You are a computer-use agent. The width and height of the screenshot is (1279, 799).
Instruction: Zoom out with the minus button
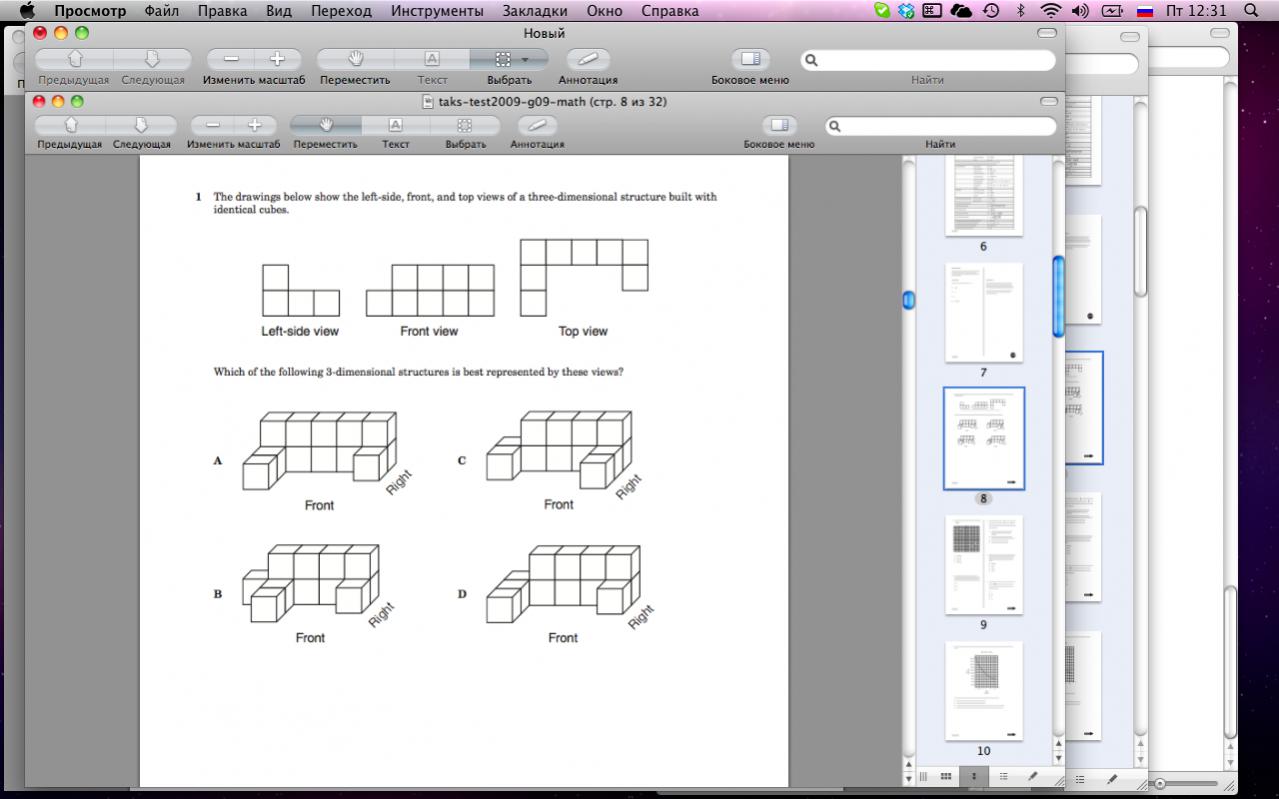point(212,125)
